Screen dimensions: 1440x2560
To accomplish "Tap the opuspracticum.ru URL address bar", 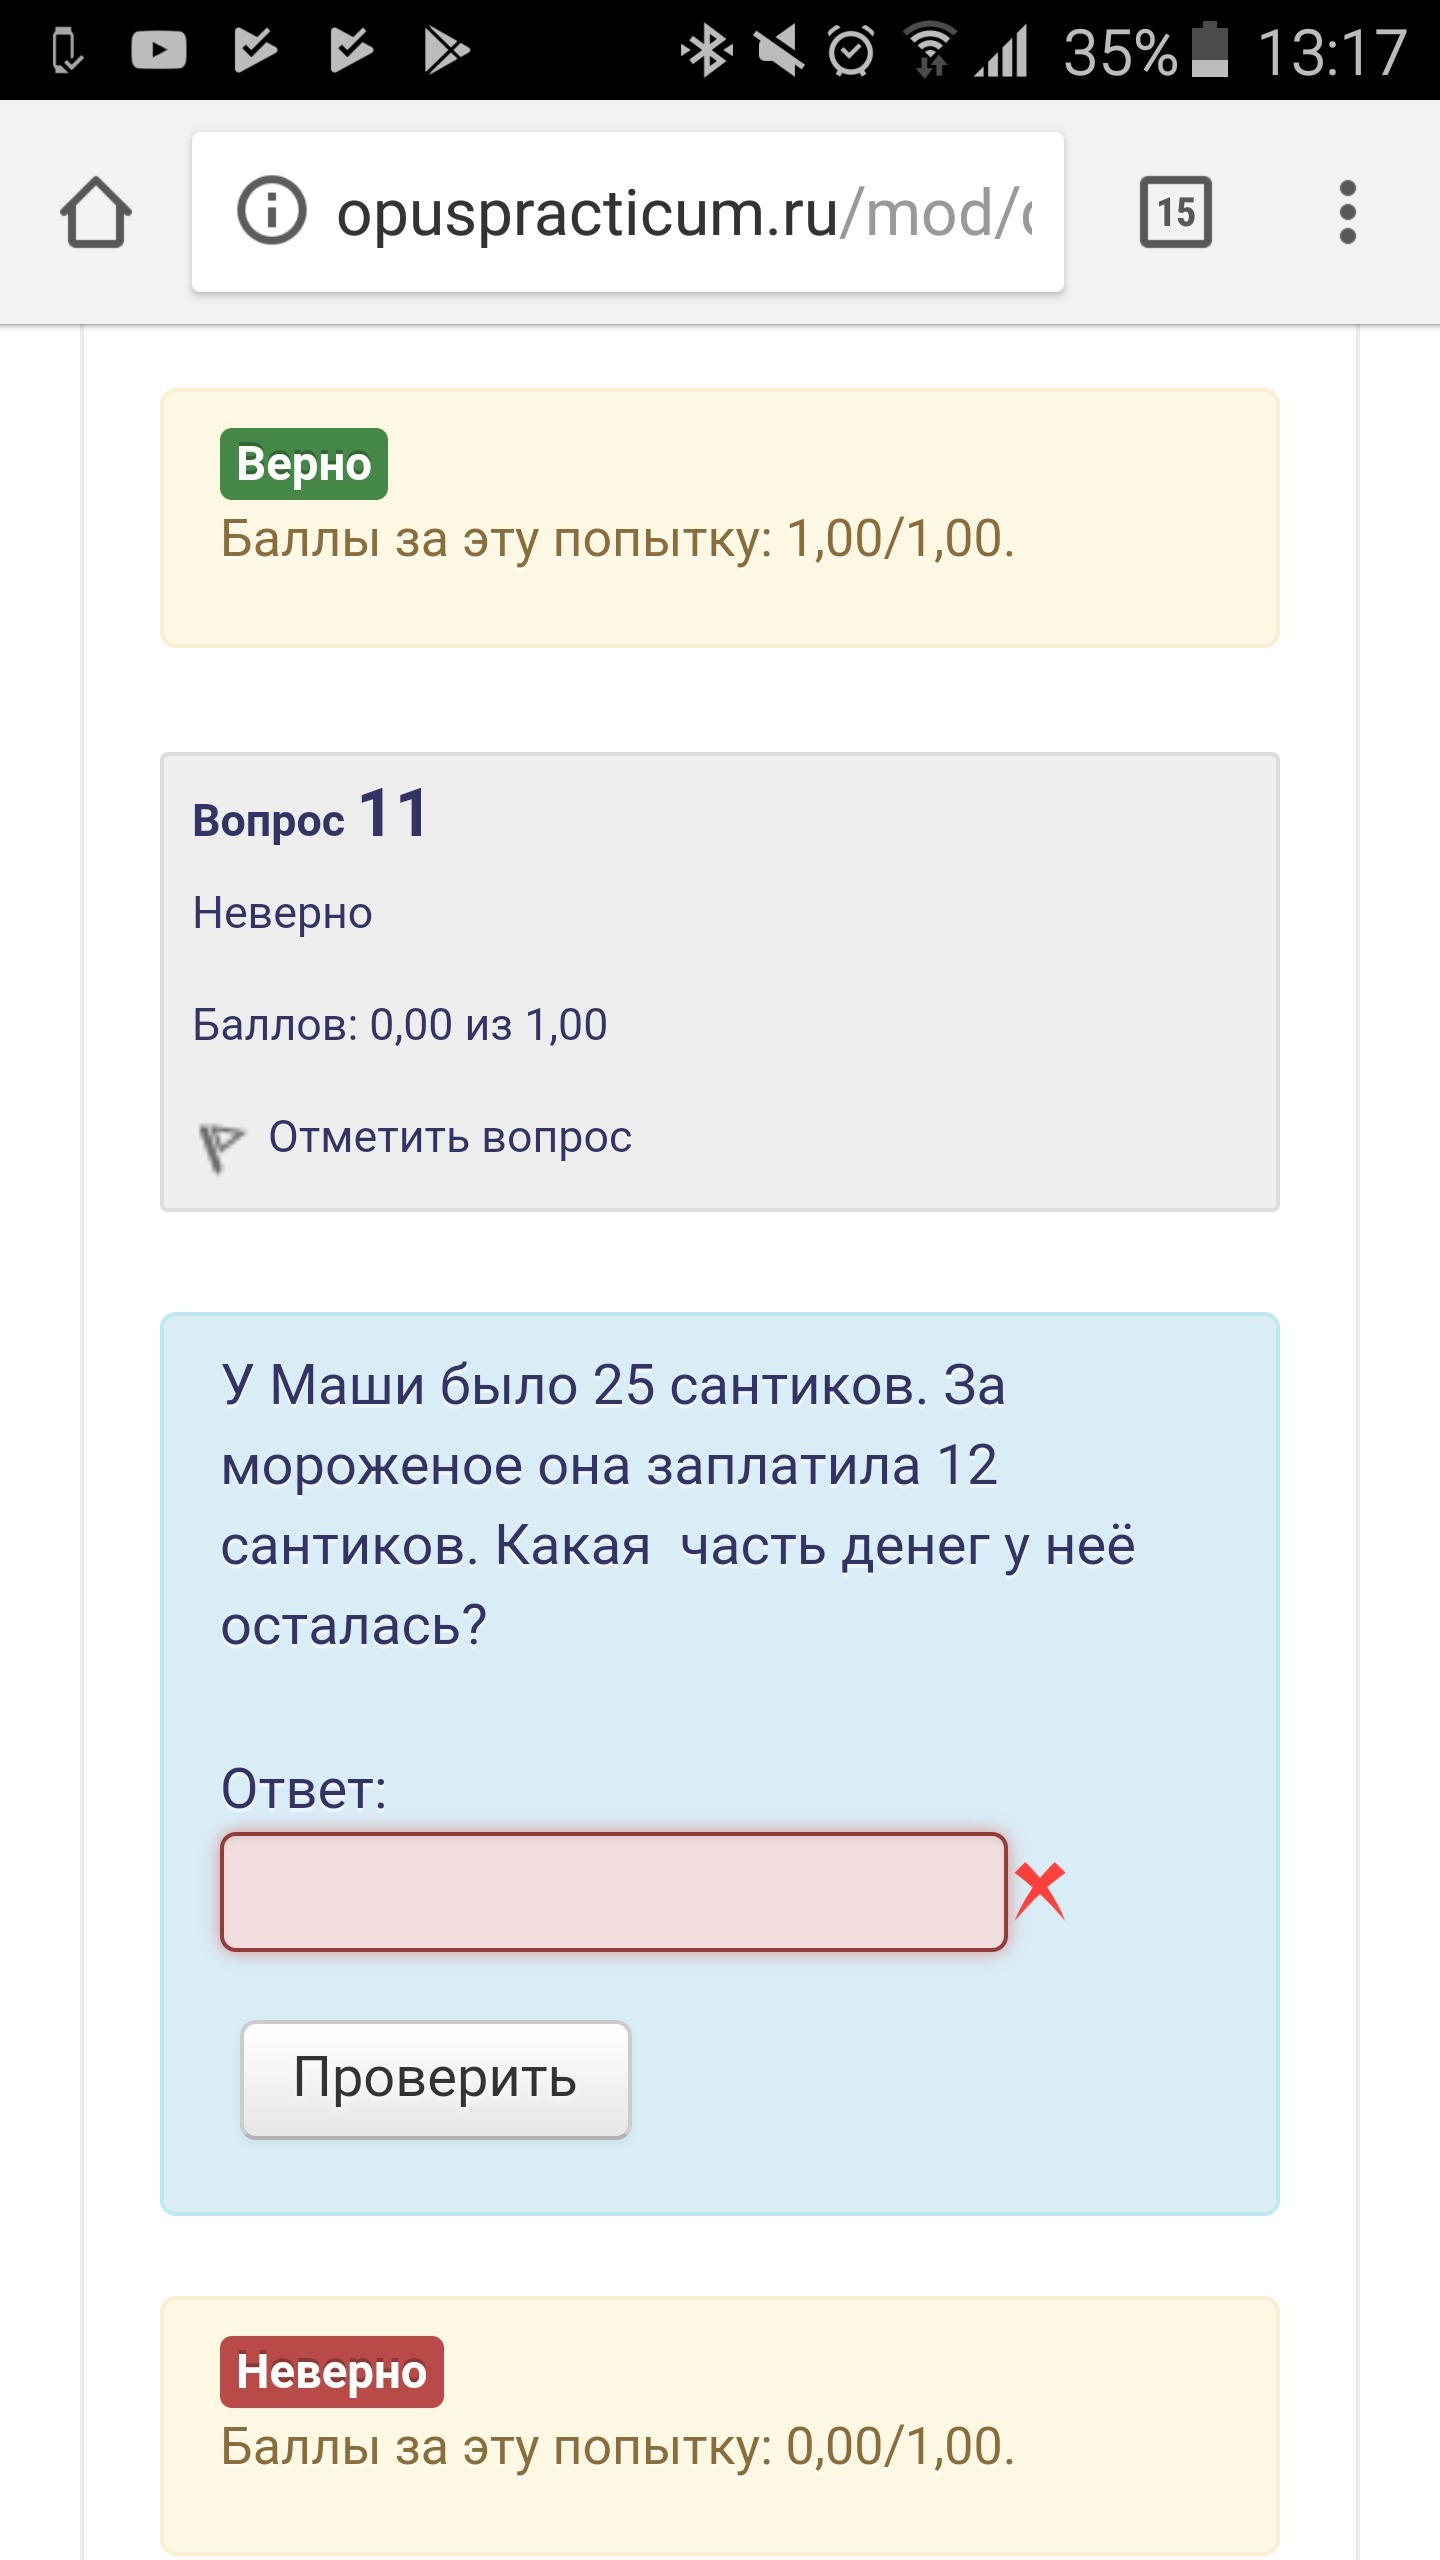I will [x=628, y=212].
